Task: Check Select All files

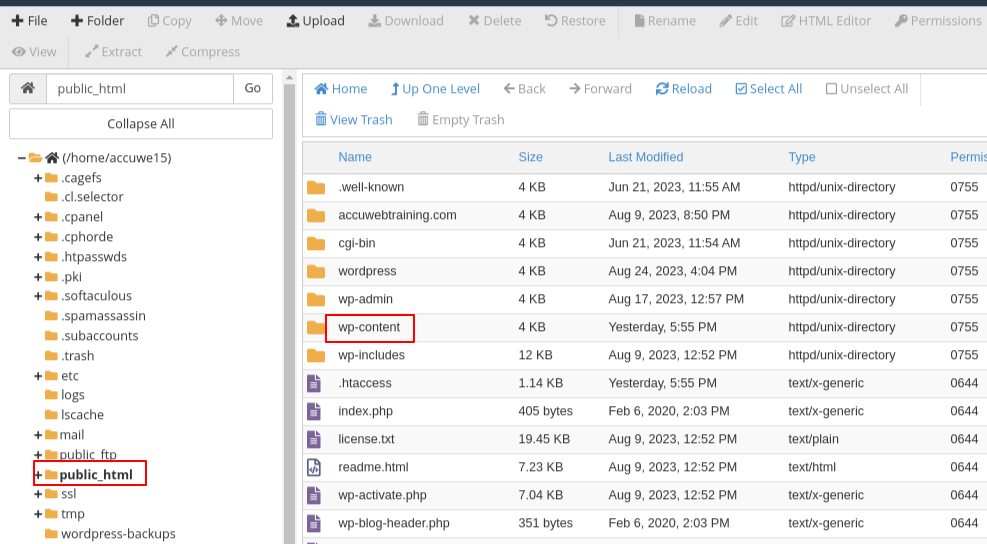Action: click(769, 89)
